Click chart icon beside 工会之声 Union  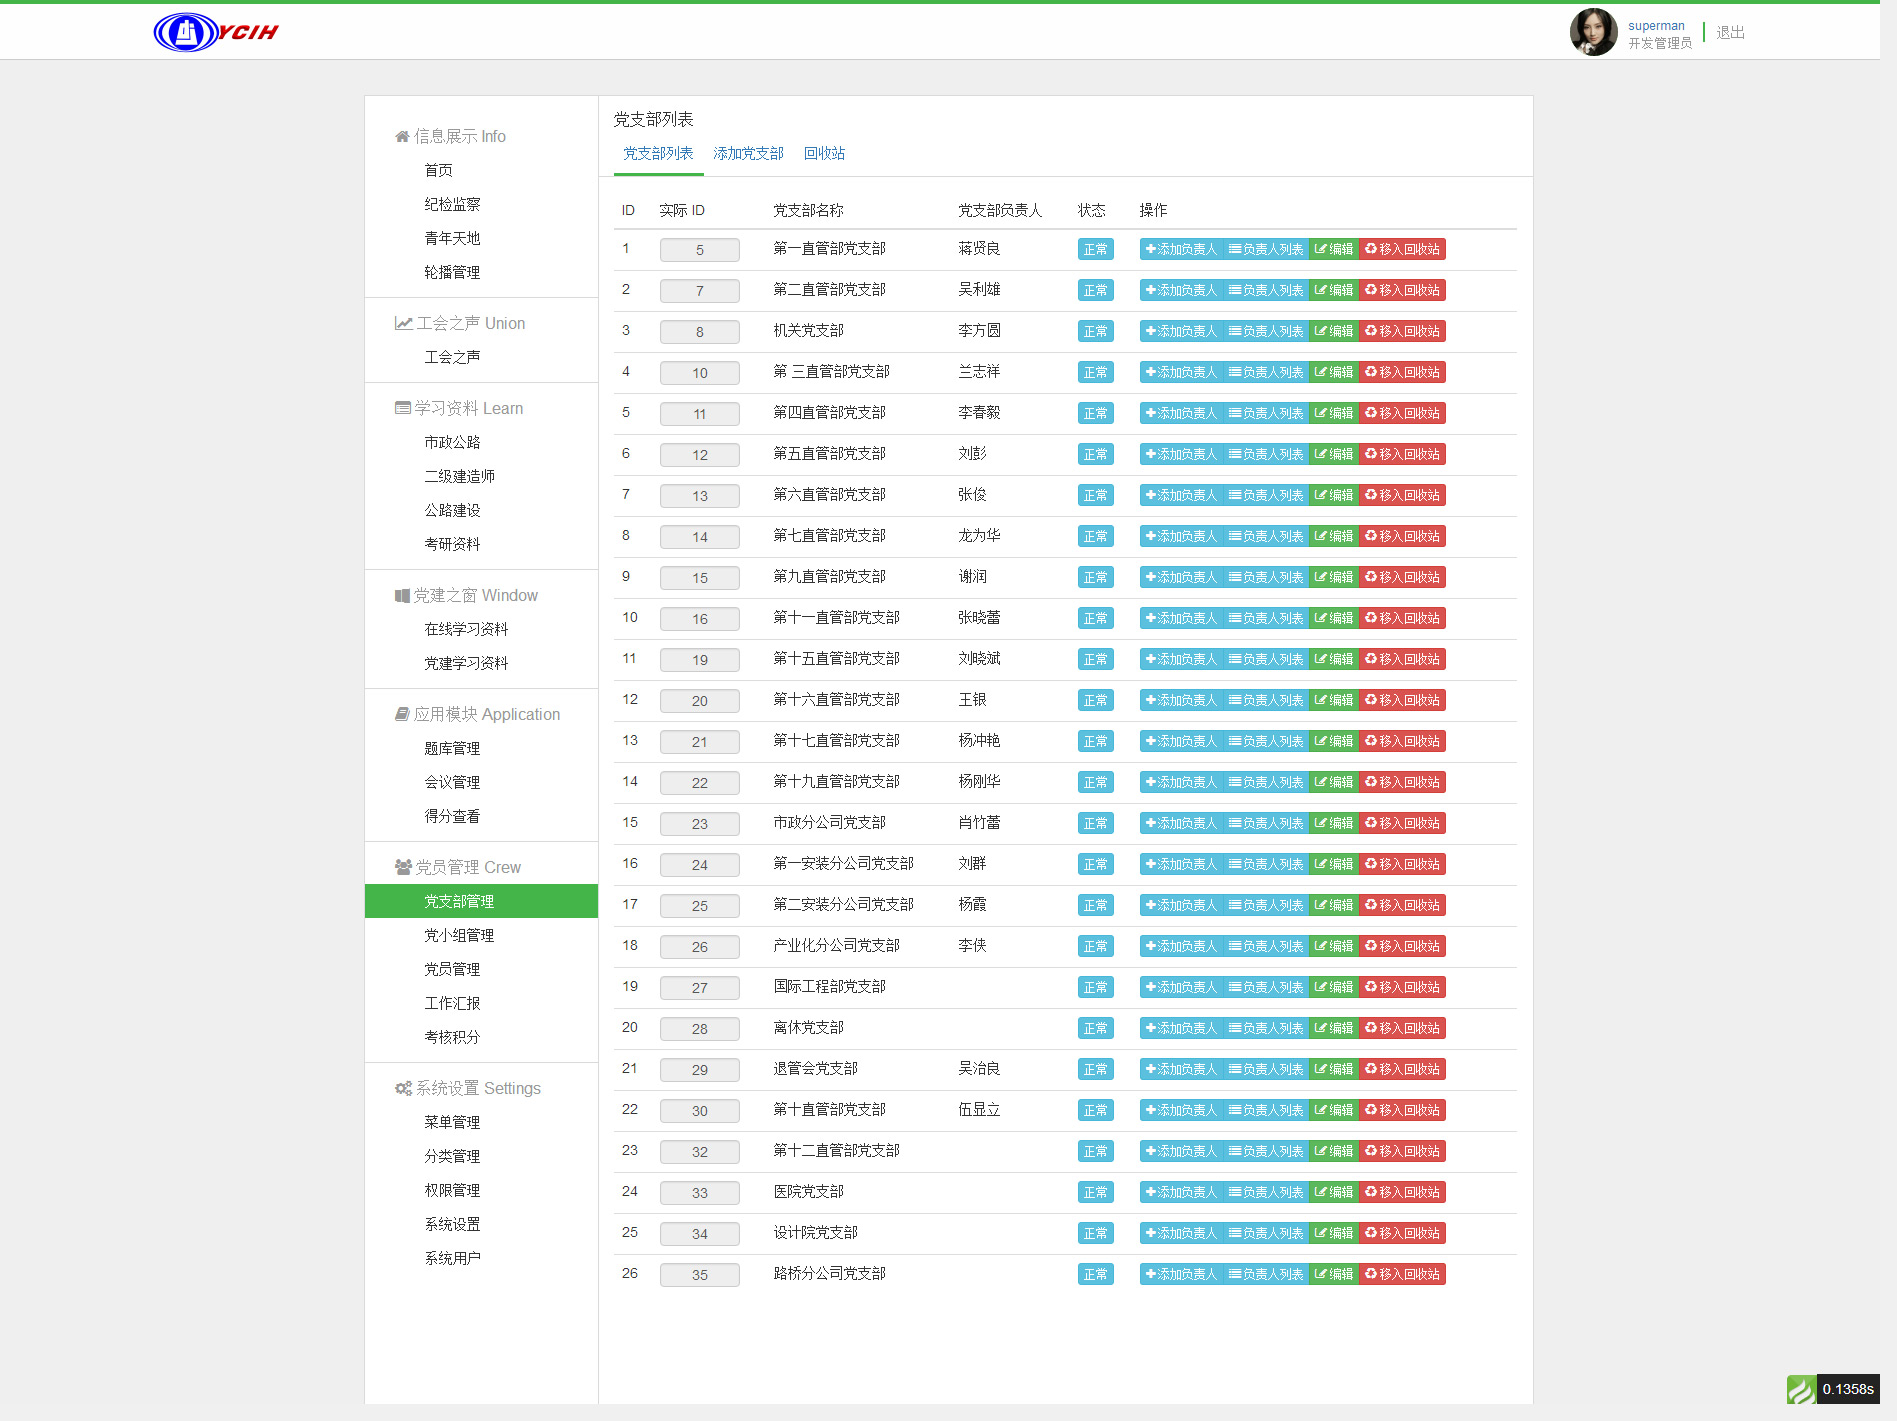[403, 323]
